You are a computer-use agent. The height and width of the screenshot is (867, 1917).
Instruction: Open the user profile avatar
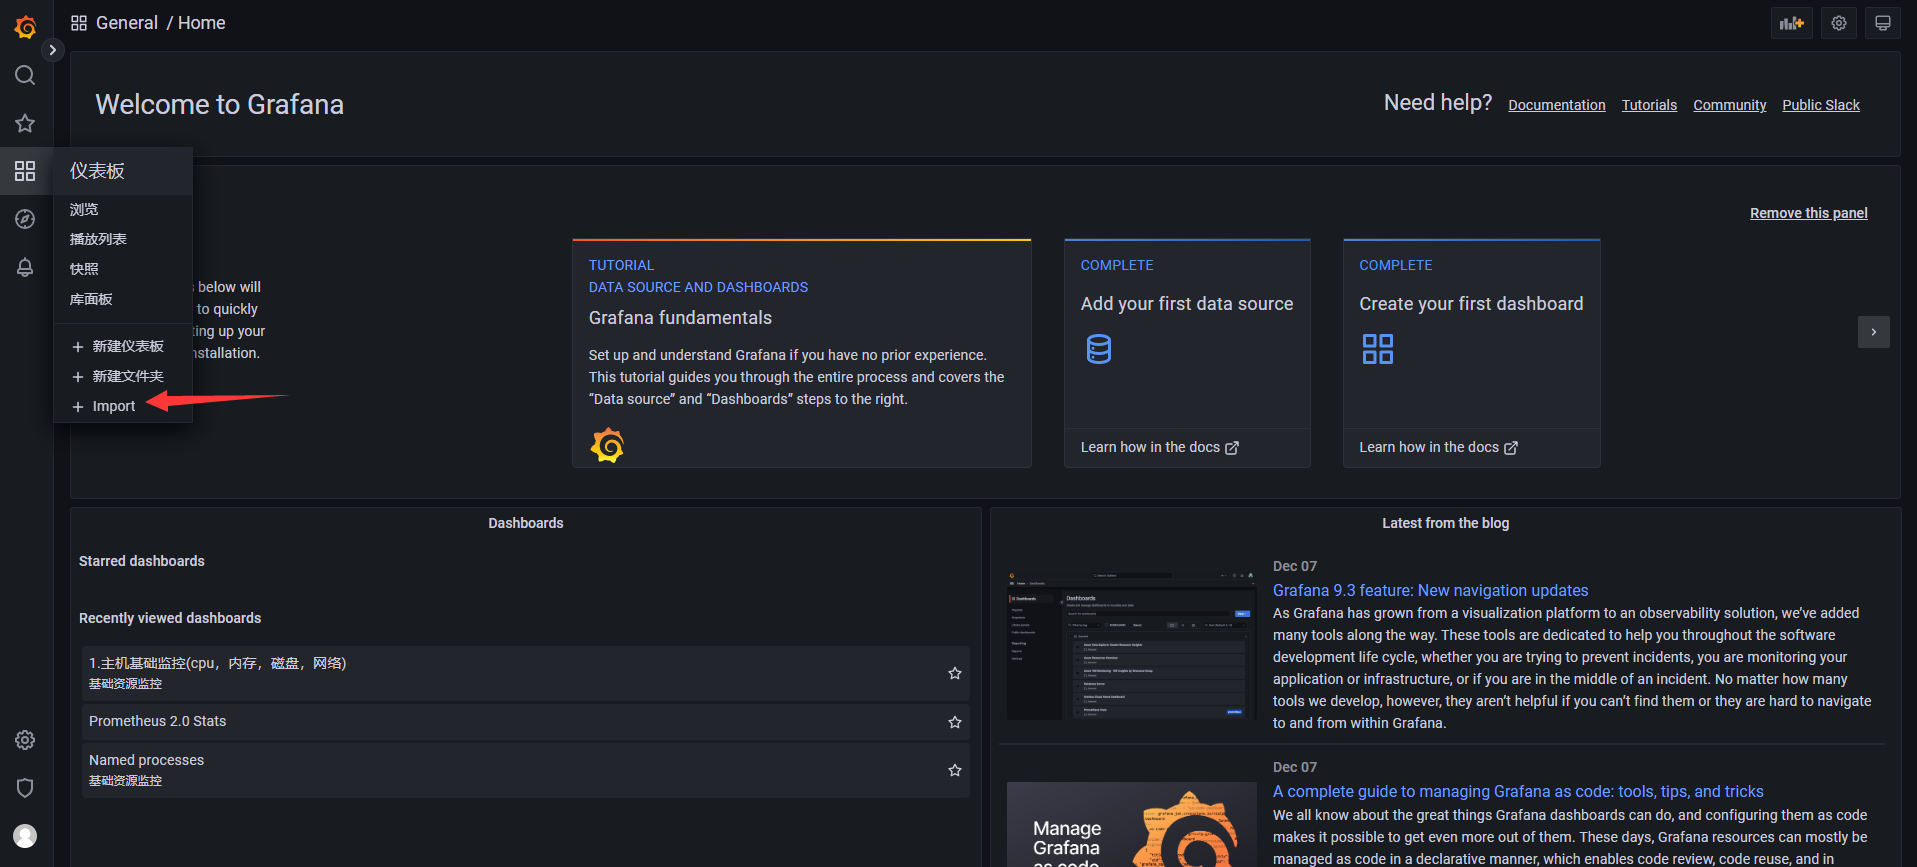(x=25, y=836)
